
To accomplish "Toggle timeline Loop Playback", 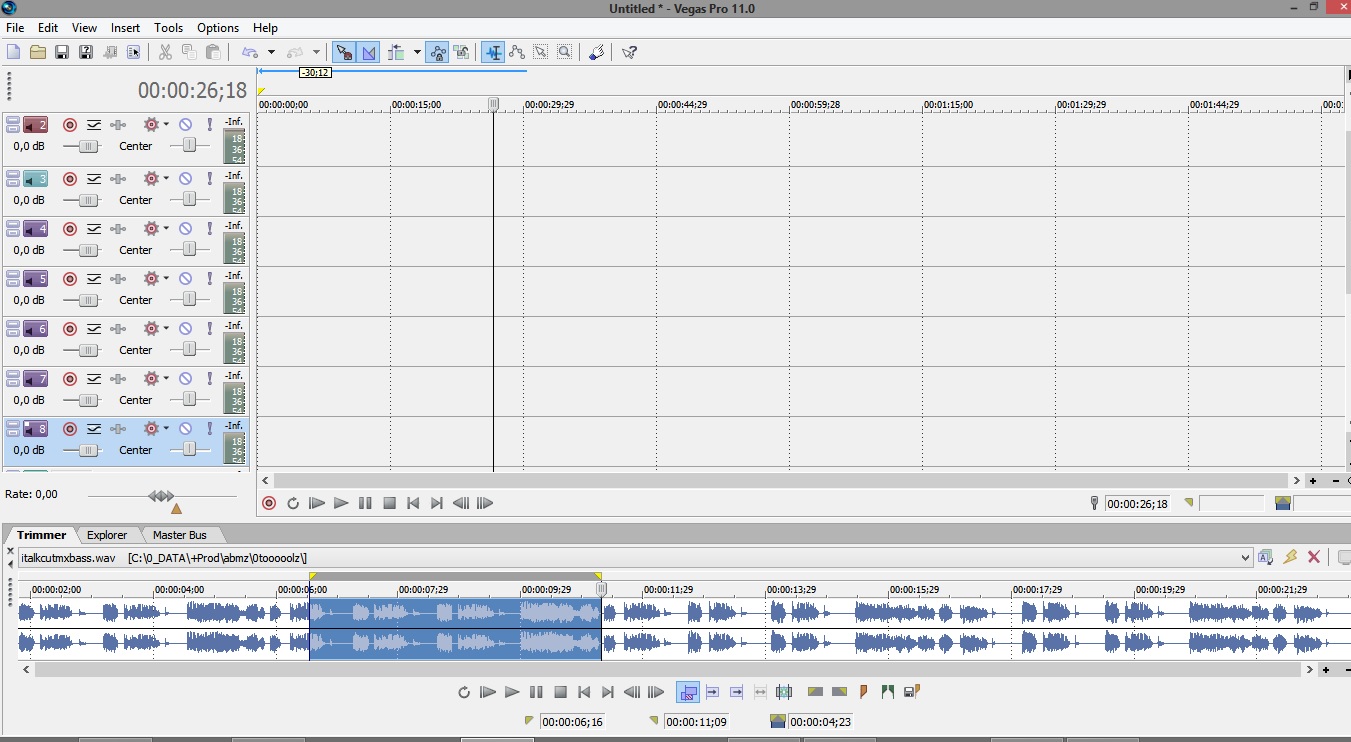I will point(293,503).
